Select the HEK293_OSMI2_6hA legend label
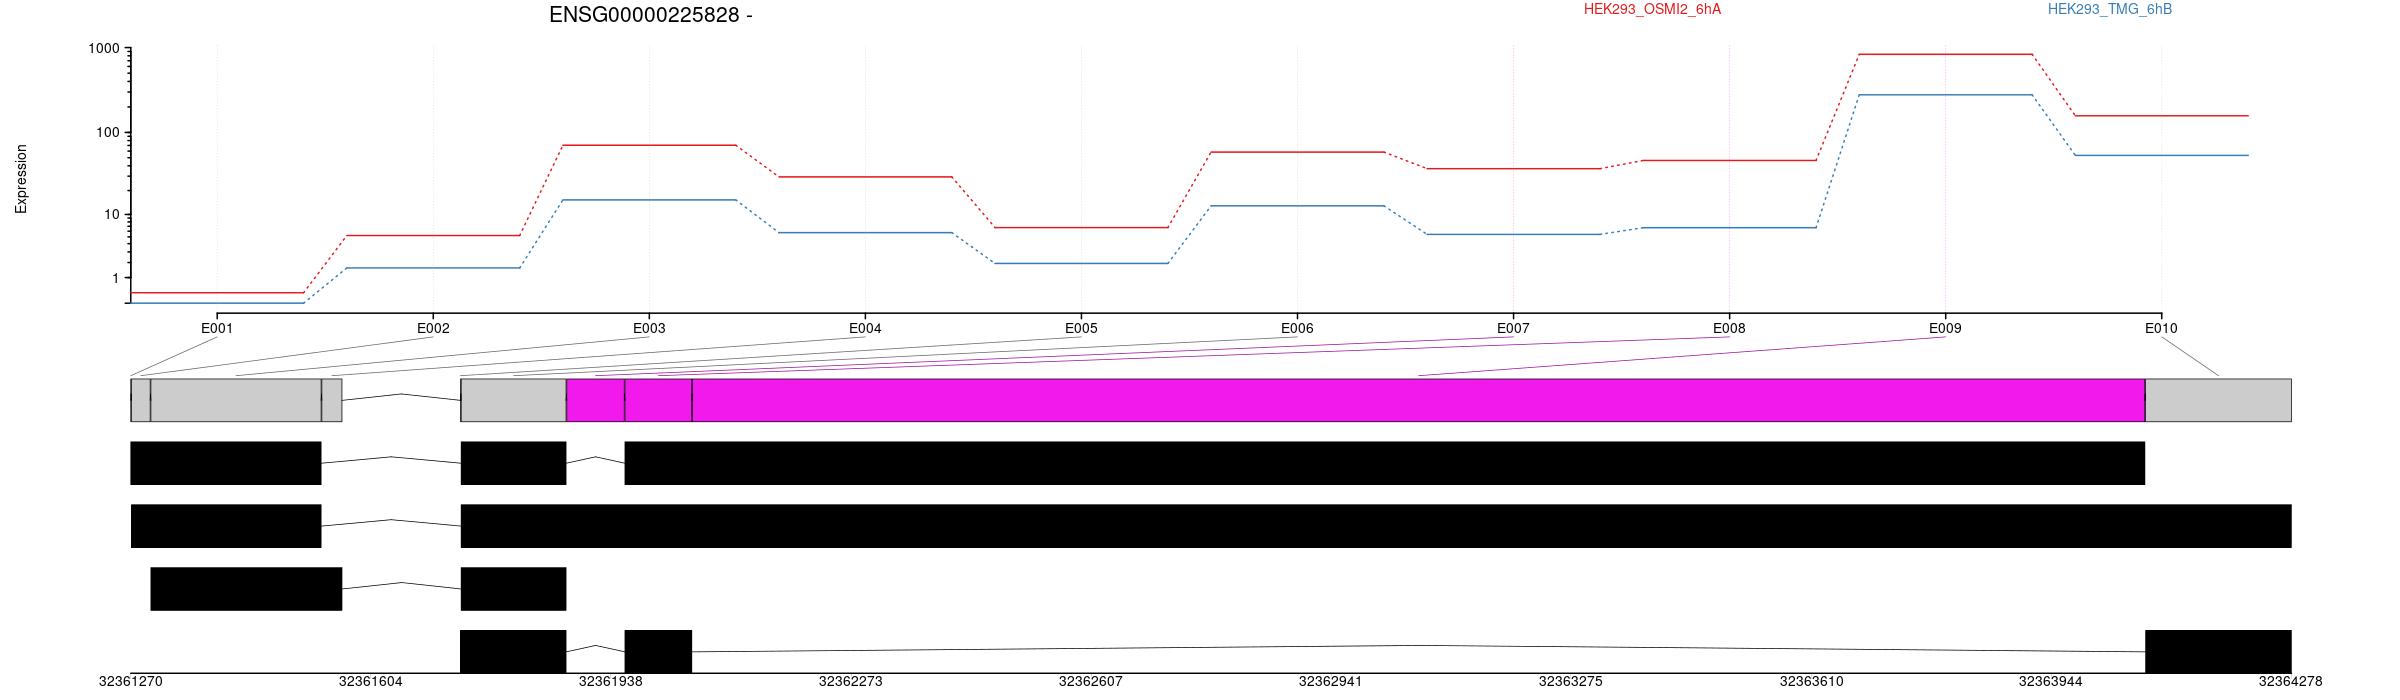 point(1652,9)
